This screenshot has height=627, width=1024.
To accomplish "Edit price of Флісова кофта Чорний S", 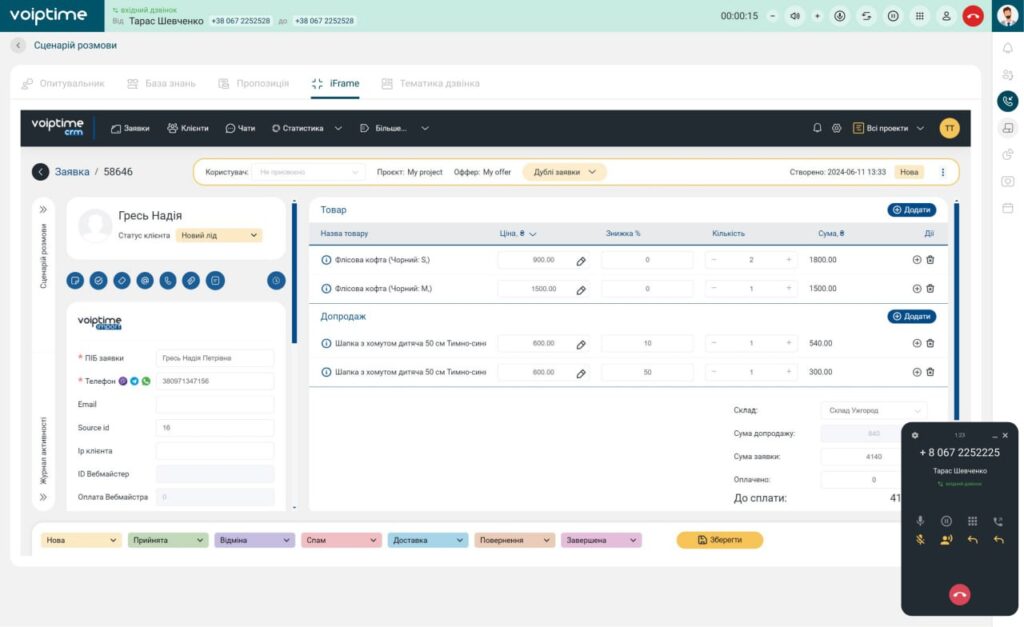I will click(x=581, y=261).
